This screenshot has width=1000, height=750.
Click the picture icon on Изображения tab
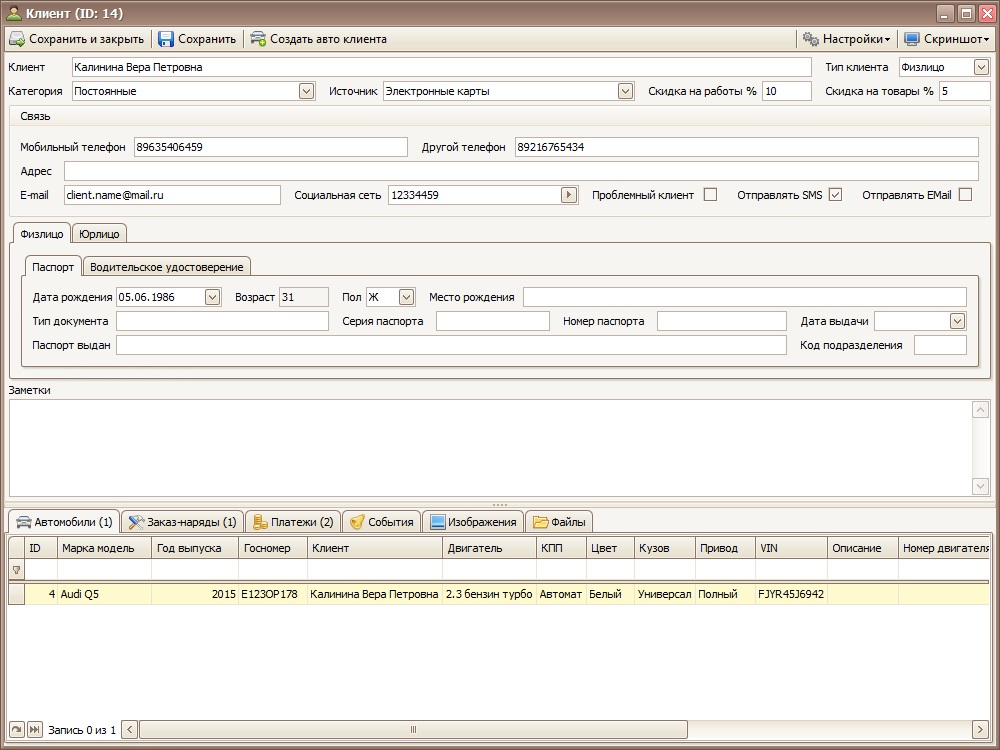tap(438, 522)
